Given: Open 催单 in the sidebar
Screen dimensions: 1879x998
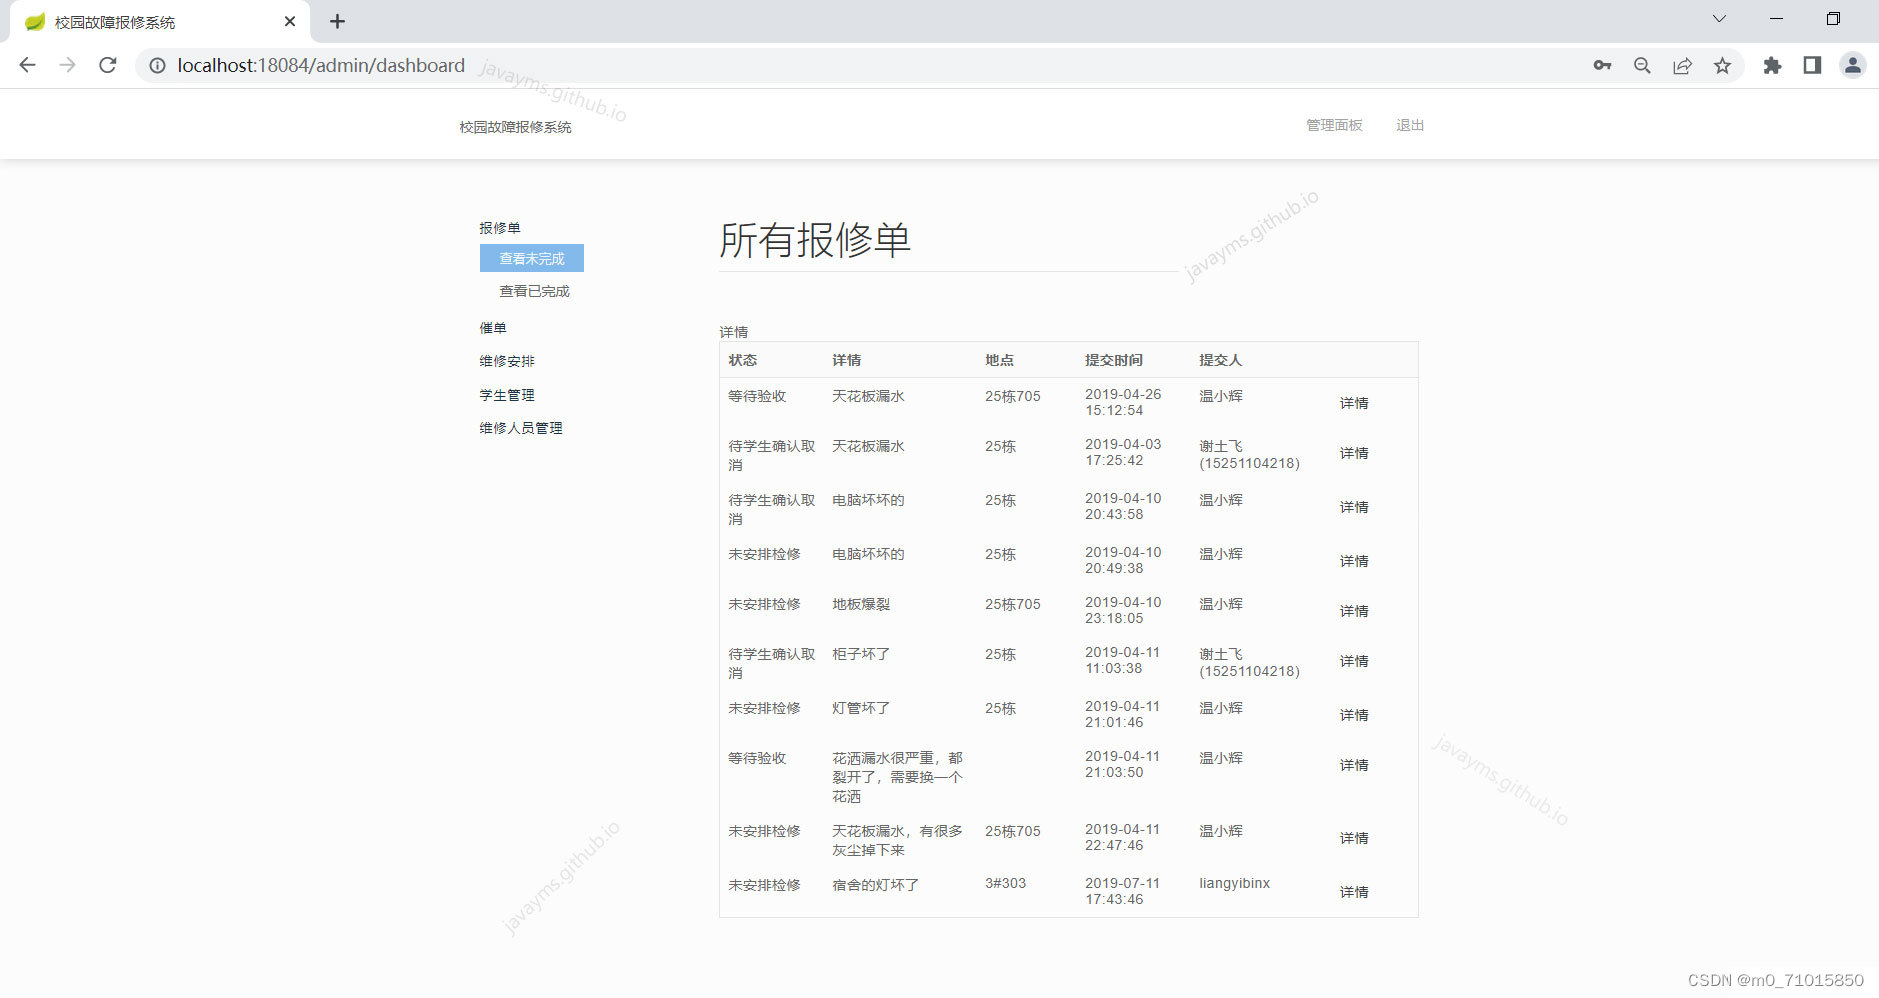Looking at the screenshot, I should pos(493,328).
